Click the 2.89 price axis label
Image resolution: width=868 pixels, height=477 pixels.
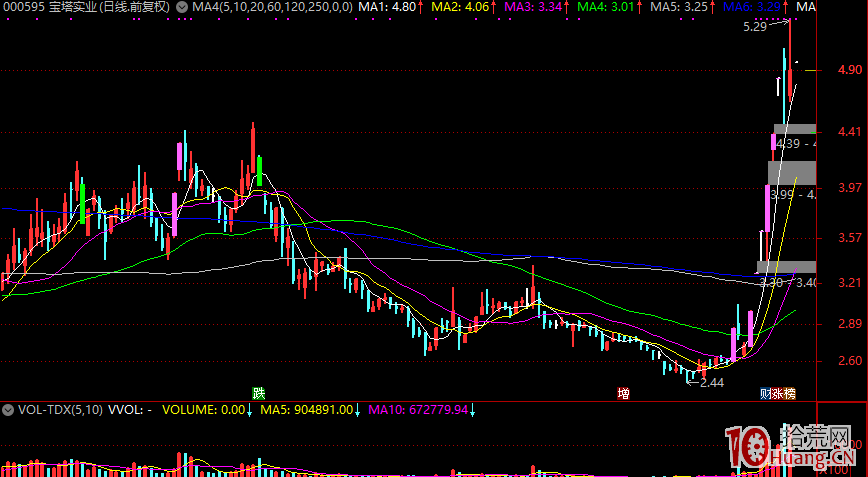tap(850, 324)
